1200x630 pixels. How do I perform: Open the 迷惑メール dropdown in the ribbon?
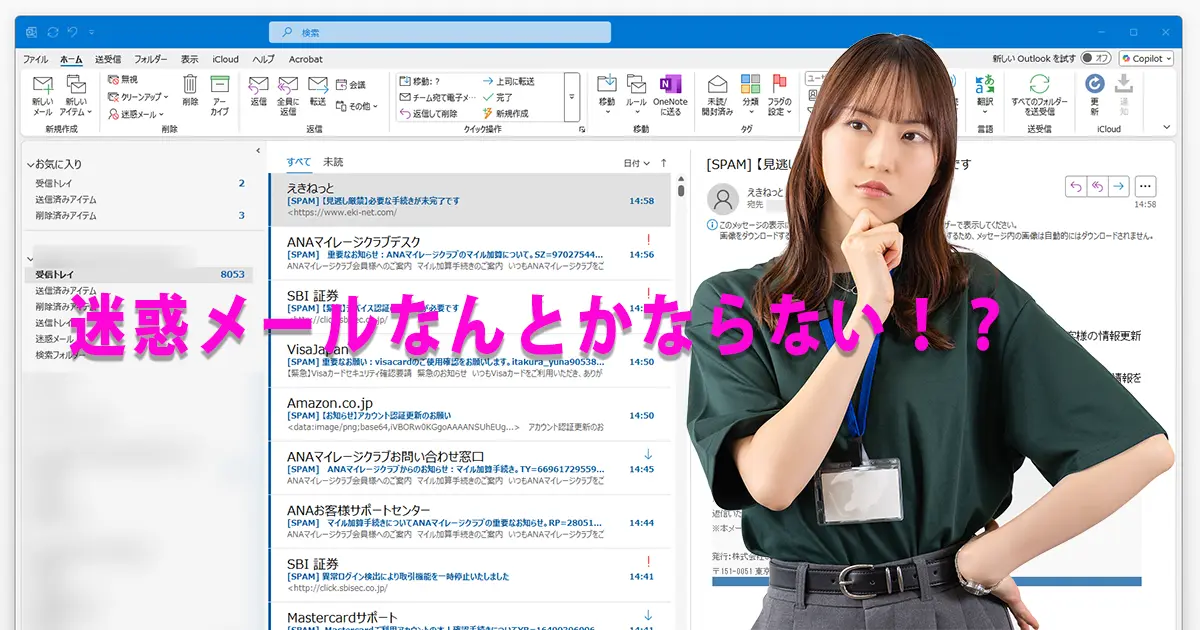click(x=136, y=114)
